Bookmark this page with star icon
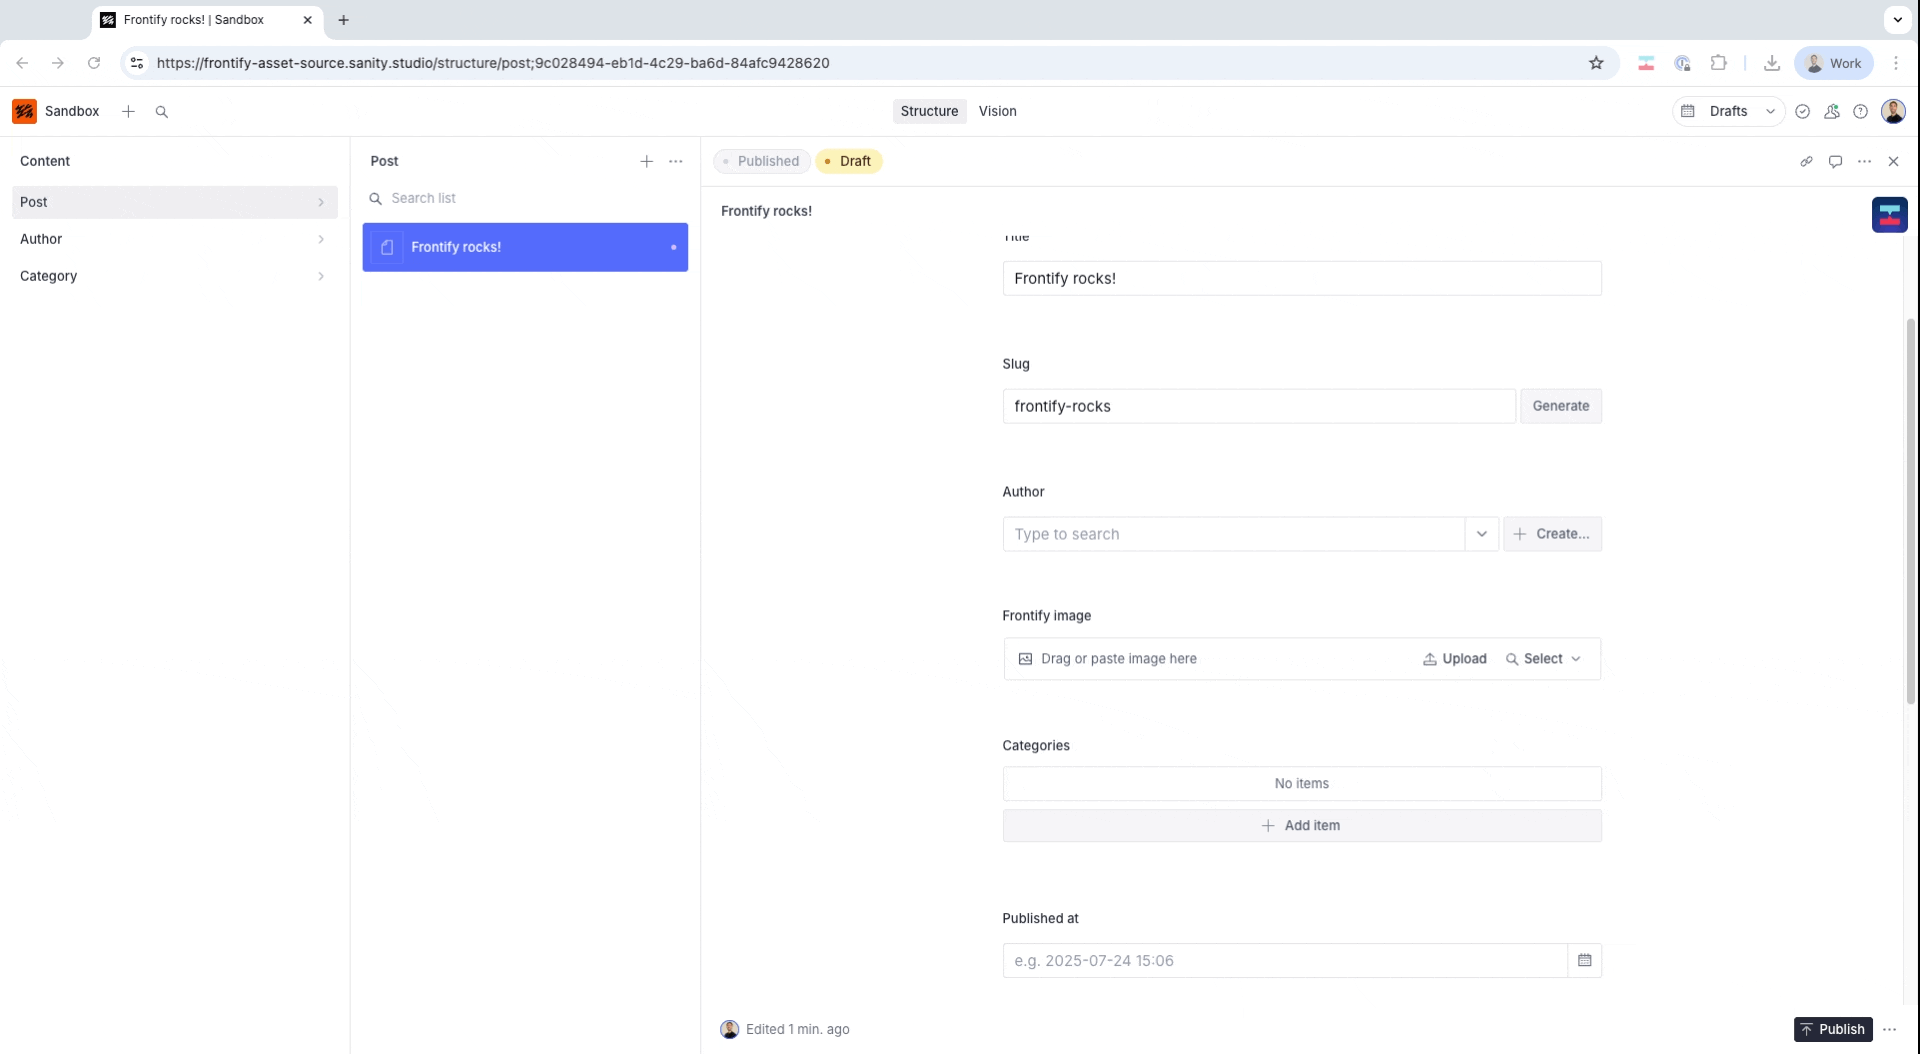The width and height of the screenshot is (1920, 1054). [x=1596, y=63]
